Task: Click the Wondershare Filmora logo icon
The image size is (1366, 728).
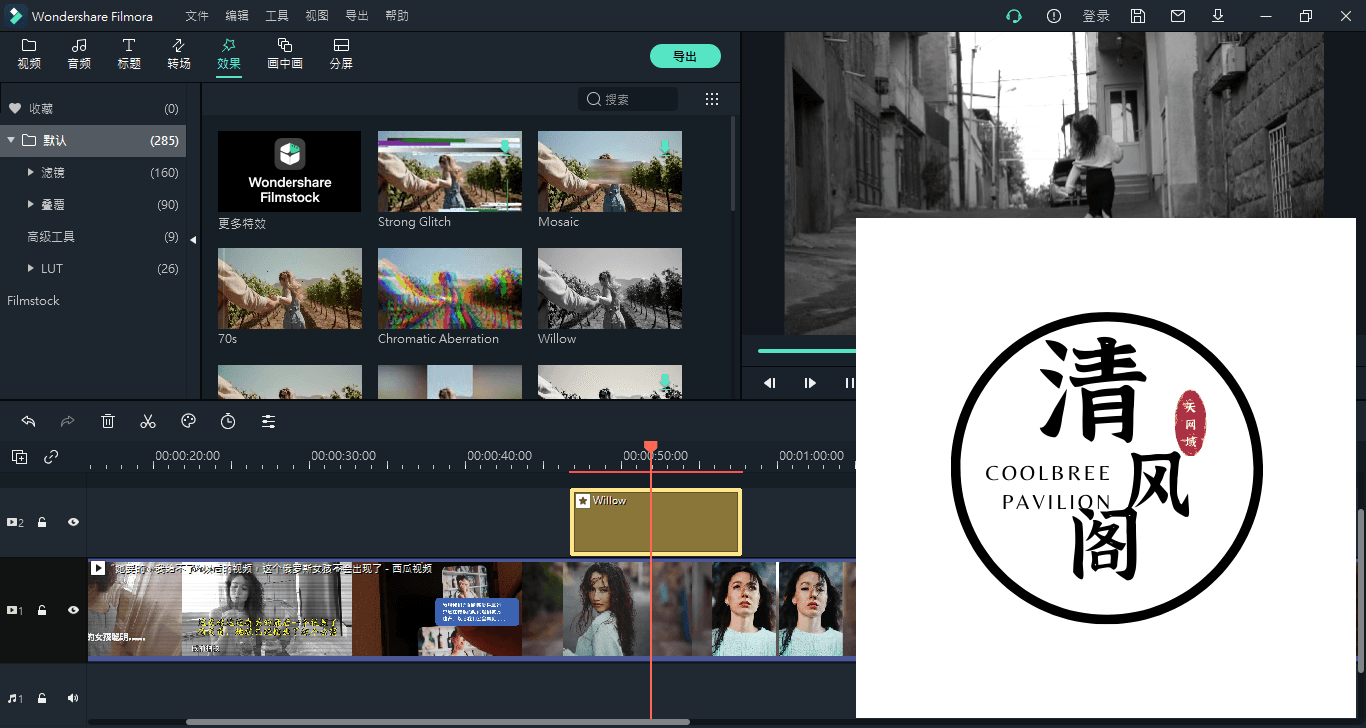Action: pos(15,16)
